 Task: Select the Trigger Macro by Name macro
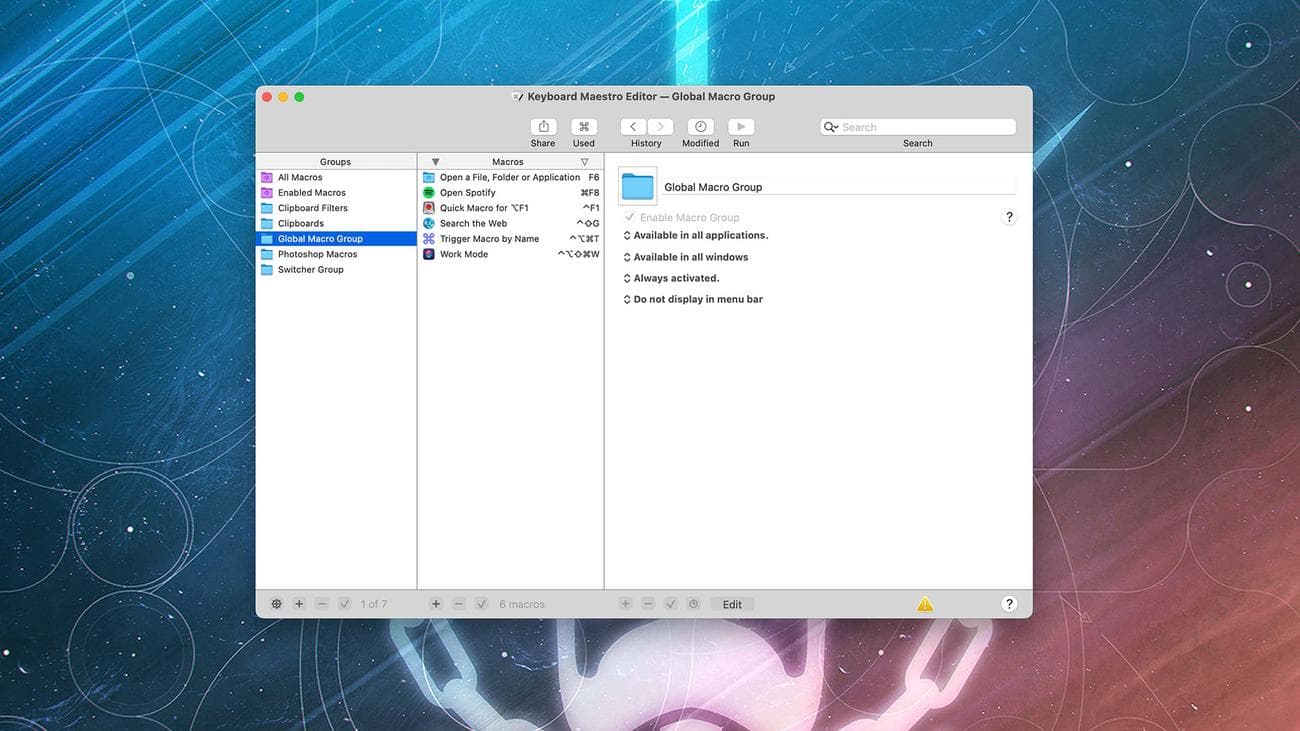[489, 239]
